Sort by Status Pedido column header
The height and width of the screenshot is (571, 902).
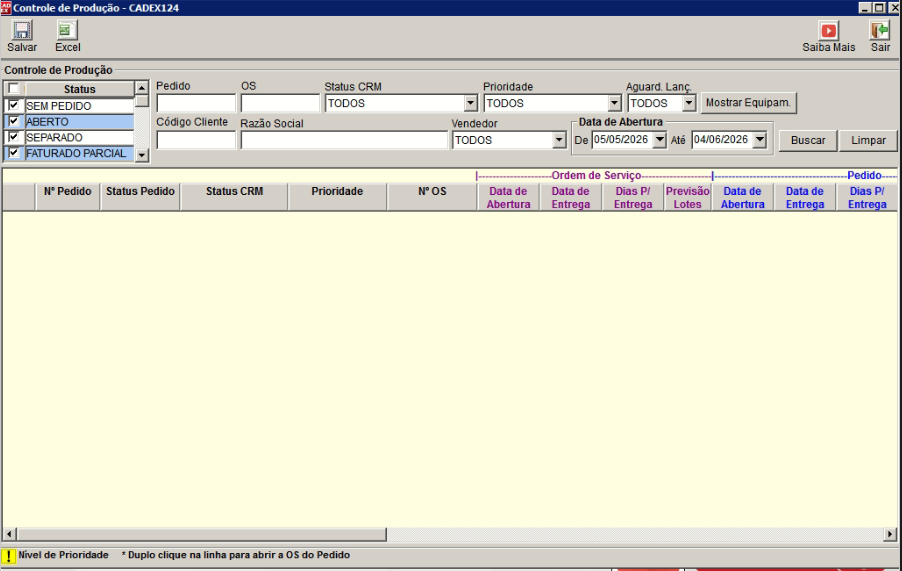(140, 197)
